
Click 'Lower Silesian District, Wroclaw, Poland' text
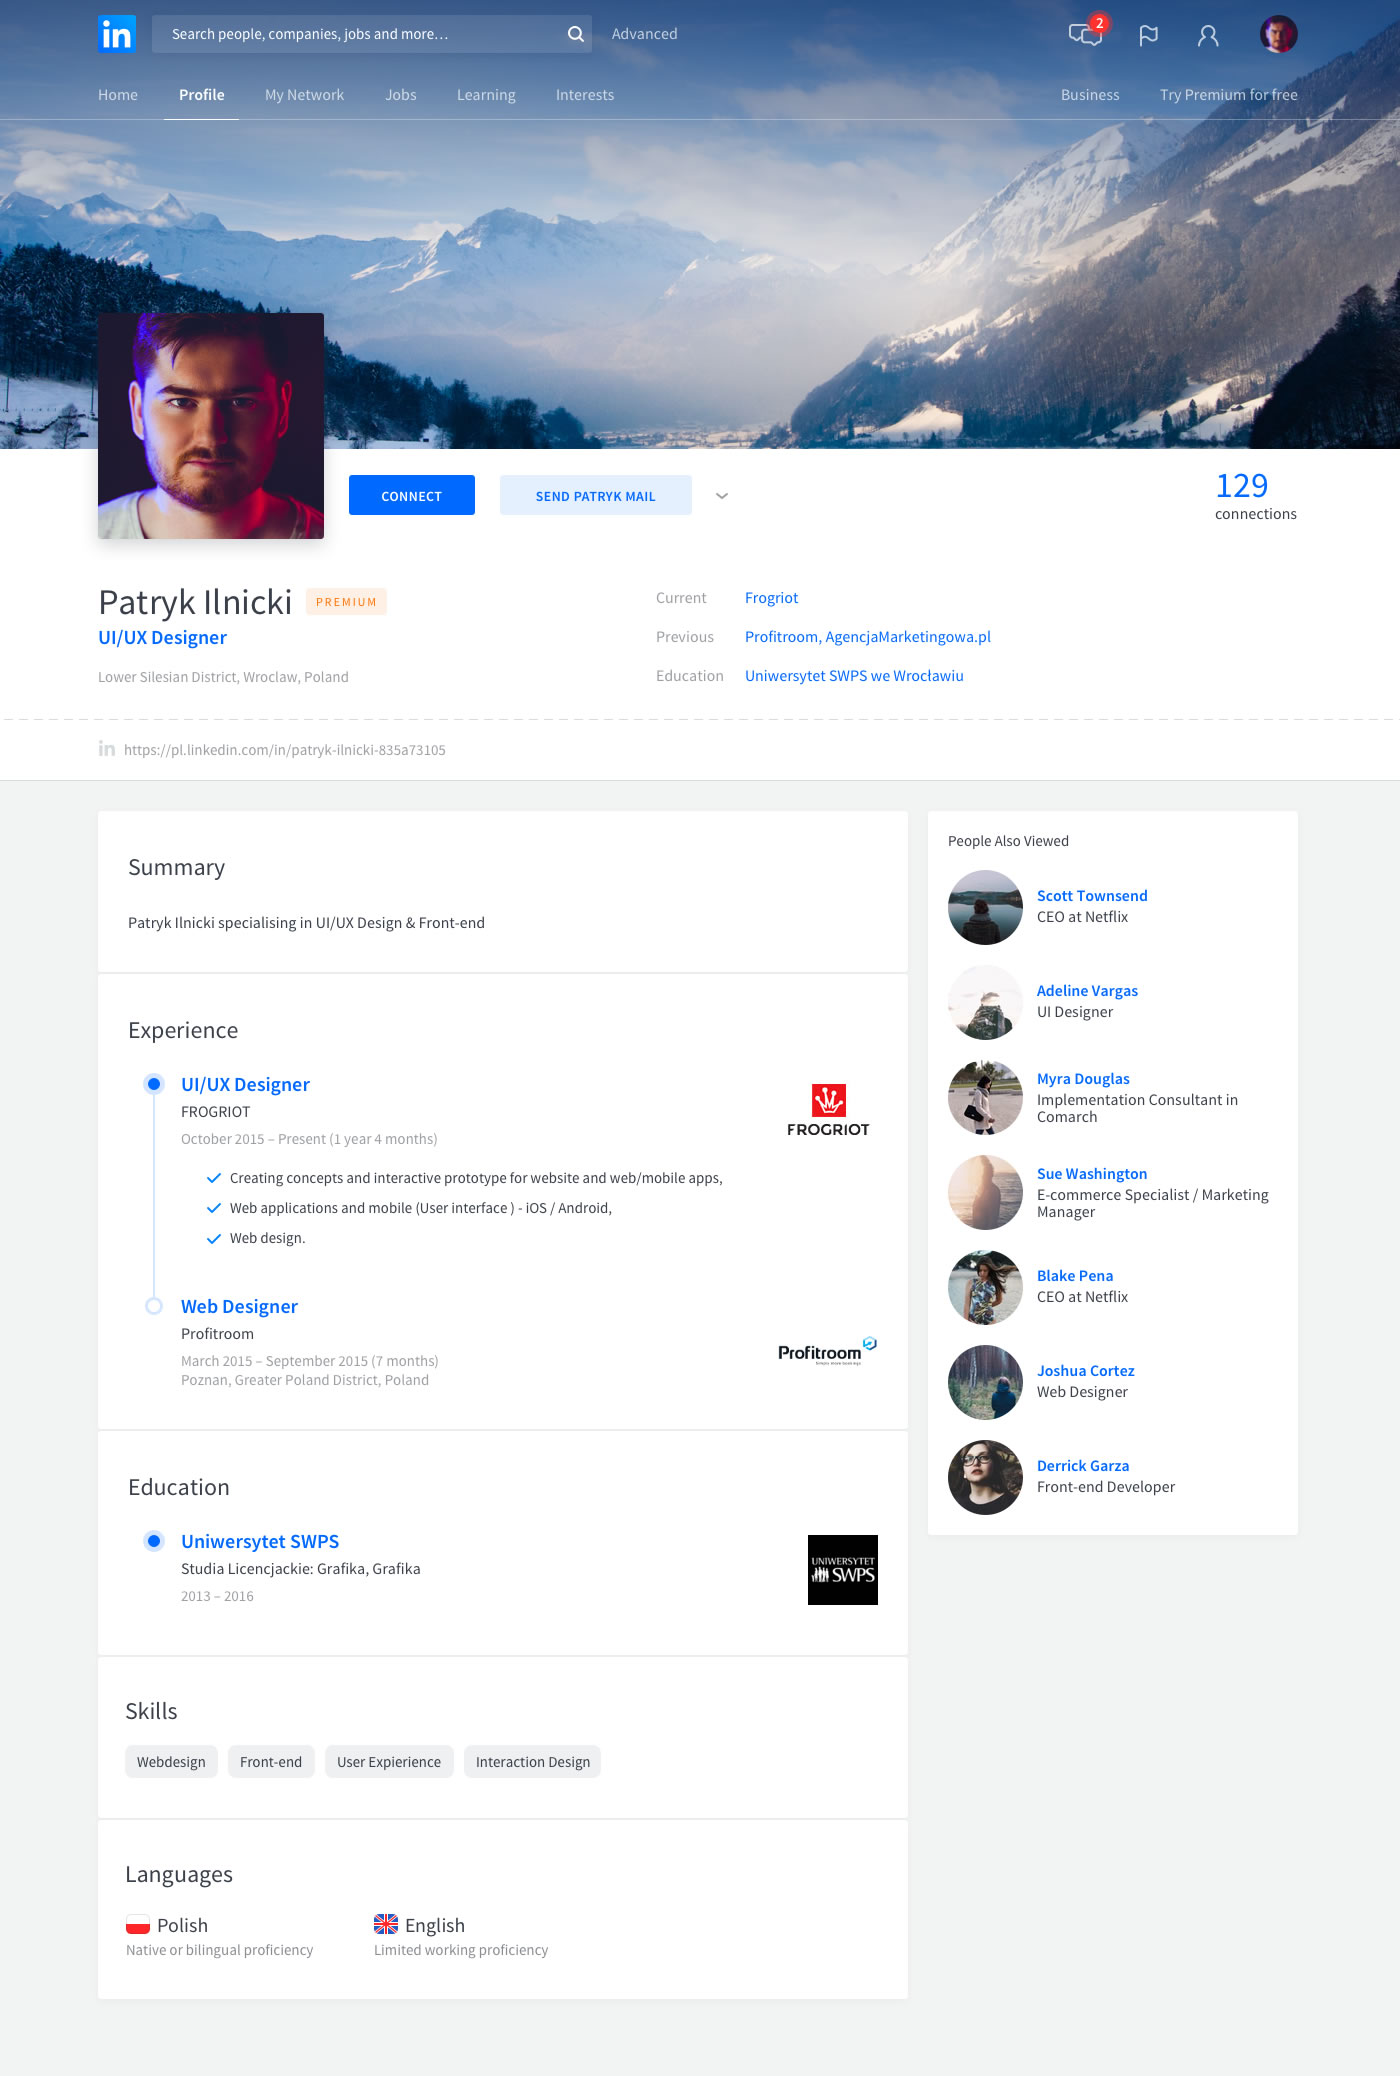[x=223, y=677]
